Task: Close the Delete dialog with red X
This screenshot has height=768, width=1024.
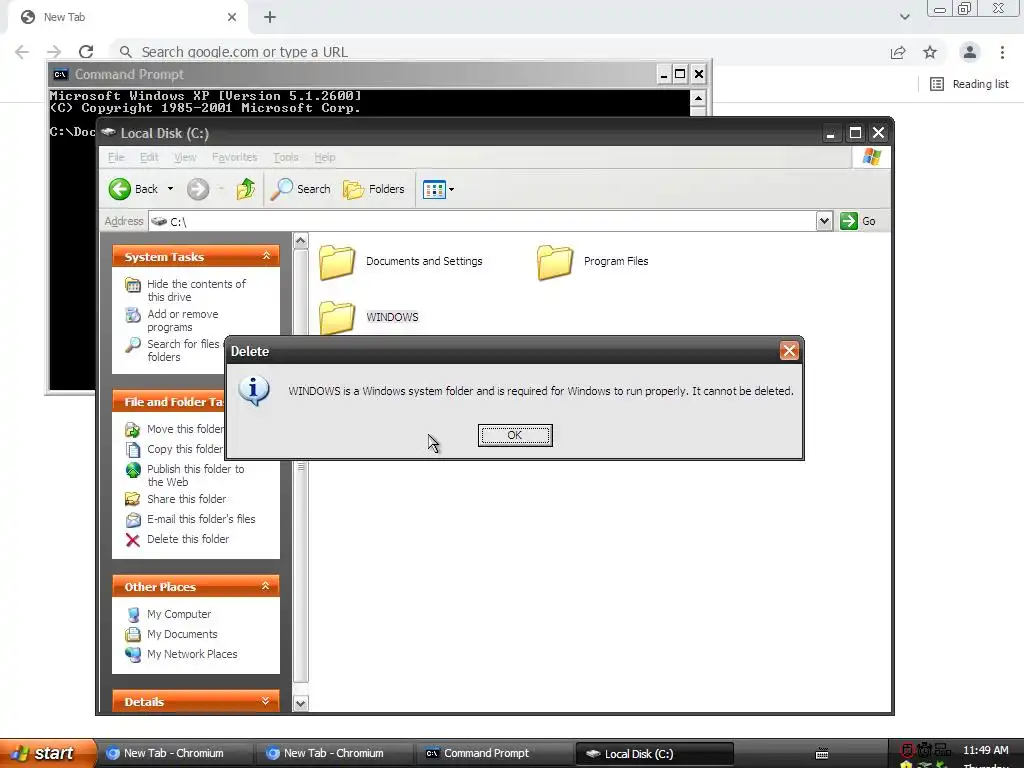Action: pyautogui.click(x=789, y=351)
